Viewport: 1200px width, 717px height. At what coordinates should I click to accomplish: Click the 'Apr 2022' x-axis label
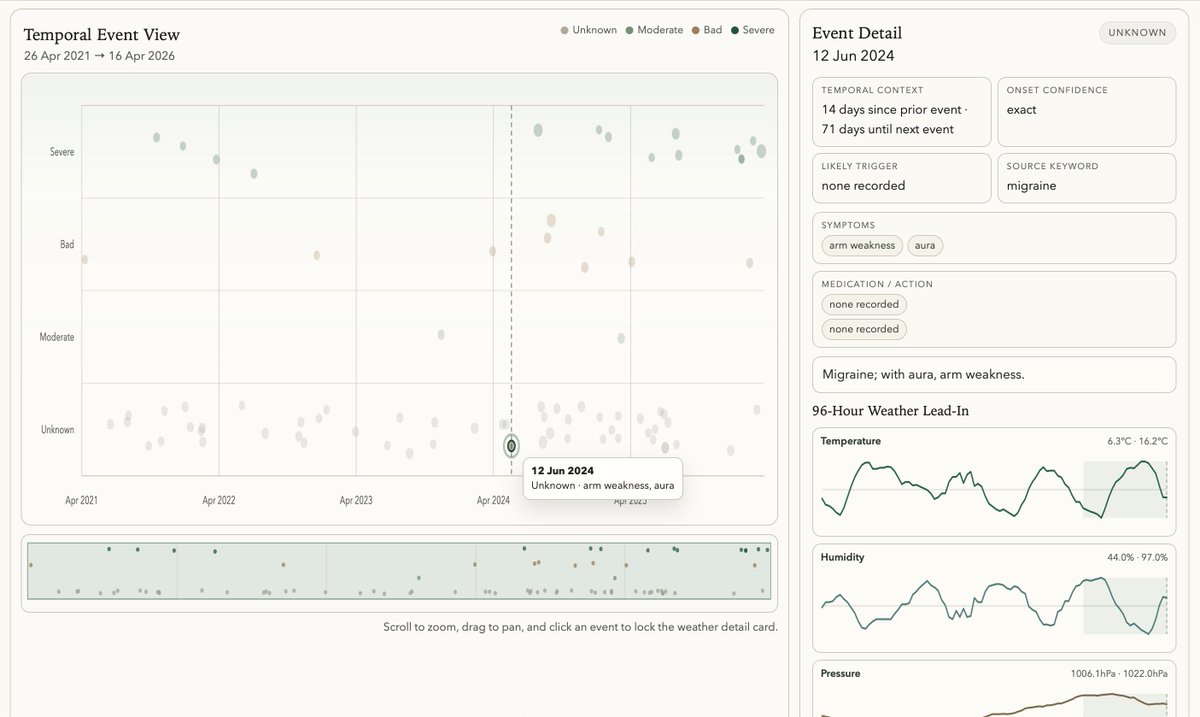(219, 500)
